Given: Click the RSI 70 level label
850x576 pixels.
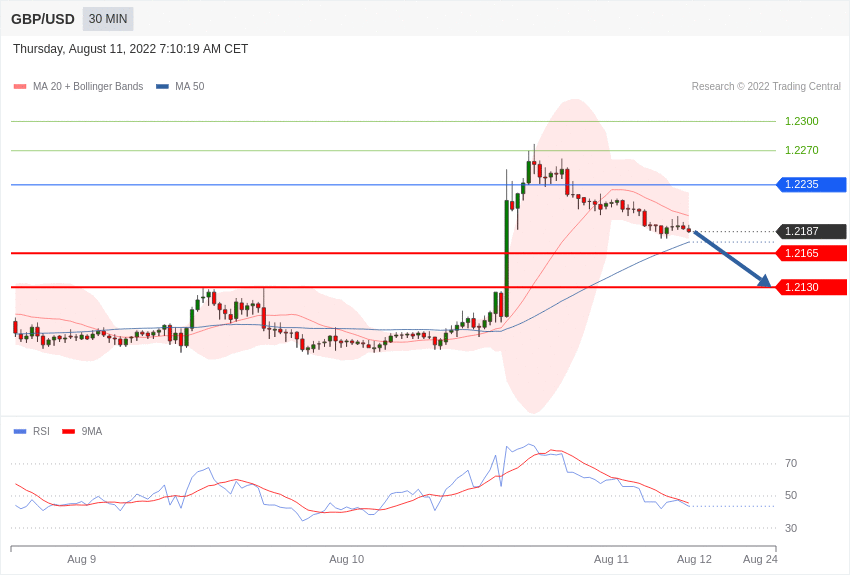Looking at the screenshot, I should point(791,463).
